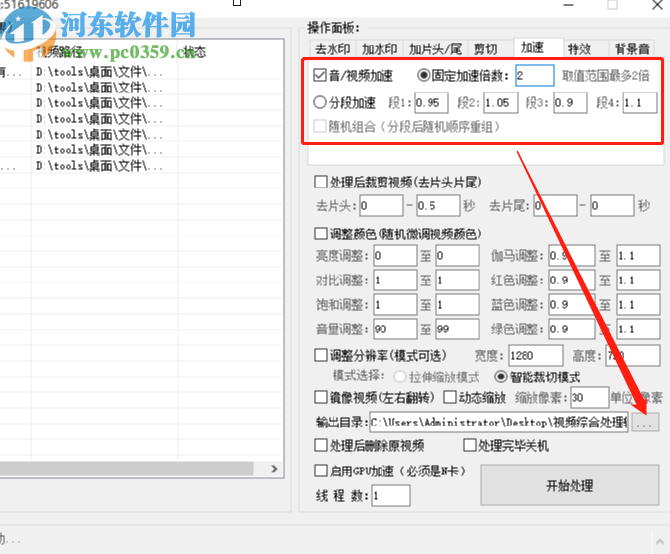
Task: Click the 线程数 input field
Action: (391, 495)
